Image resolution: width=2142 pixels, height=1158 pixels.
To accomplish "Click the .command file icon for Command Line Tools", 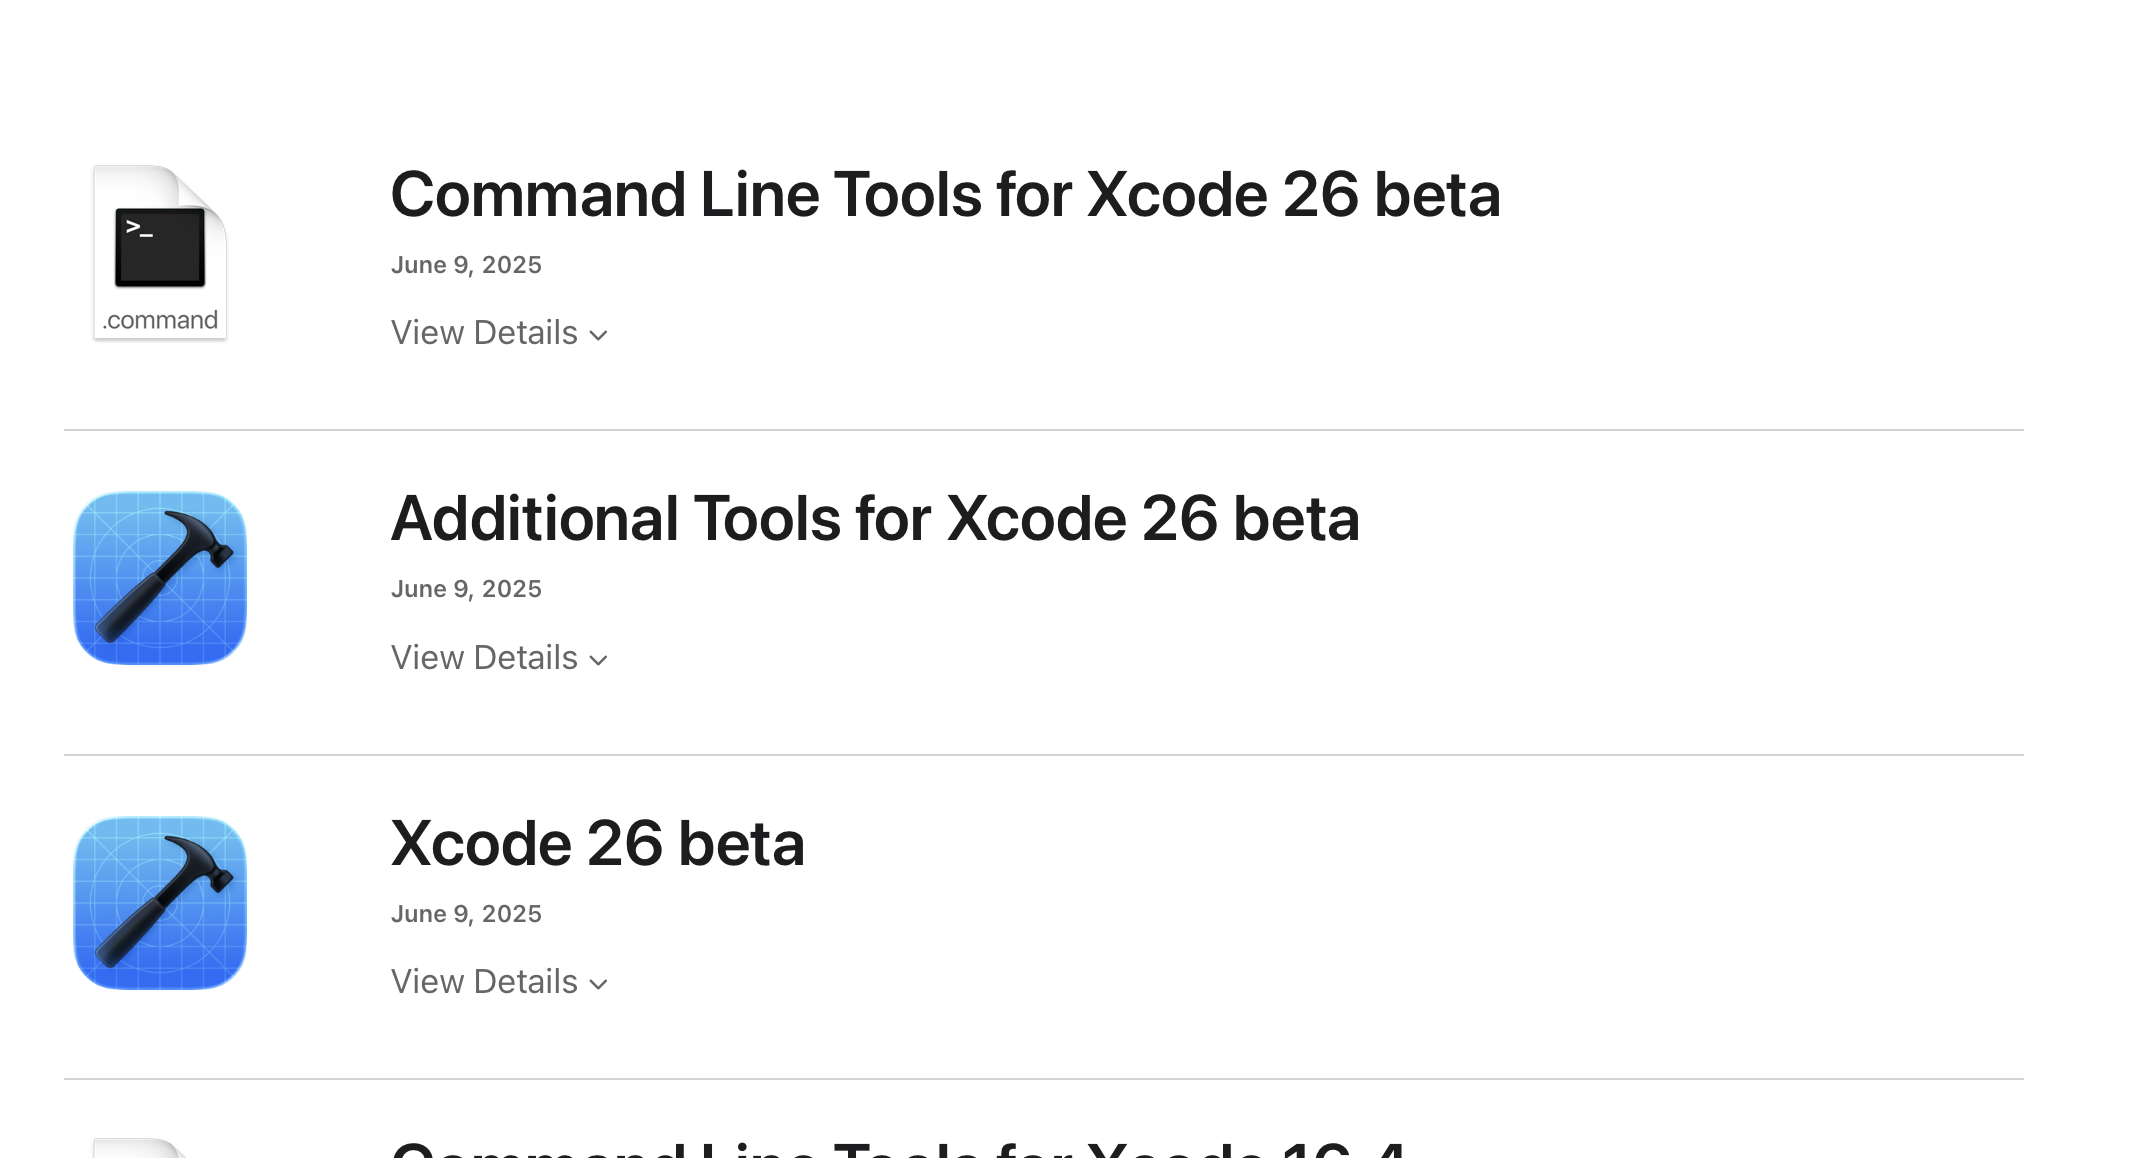I will coord(160,252).
